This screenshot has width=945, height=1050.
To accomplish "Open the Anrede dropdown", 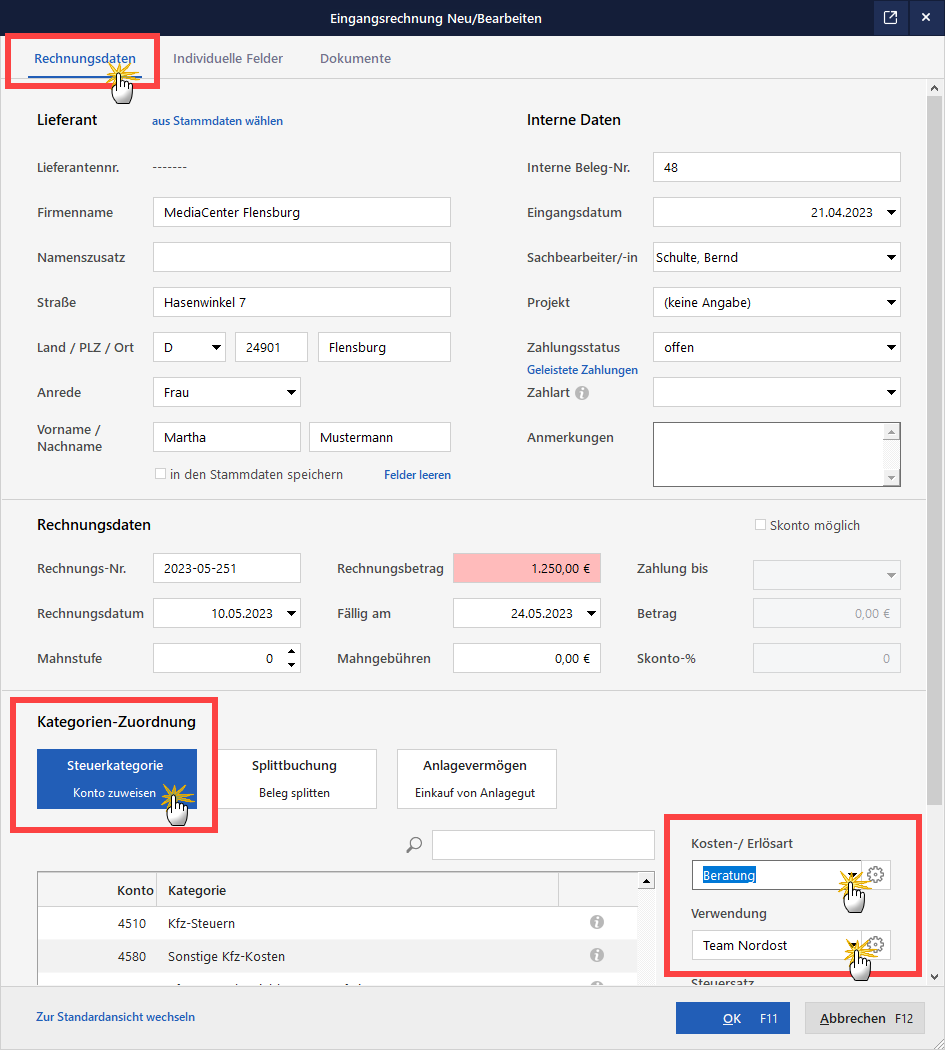I will (x=289, y=392).
